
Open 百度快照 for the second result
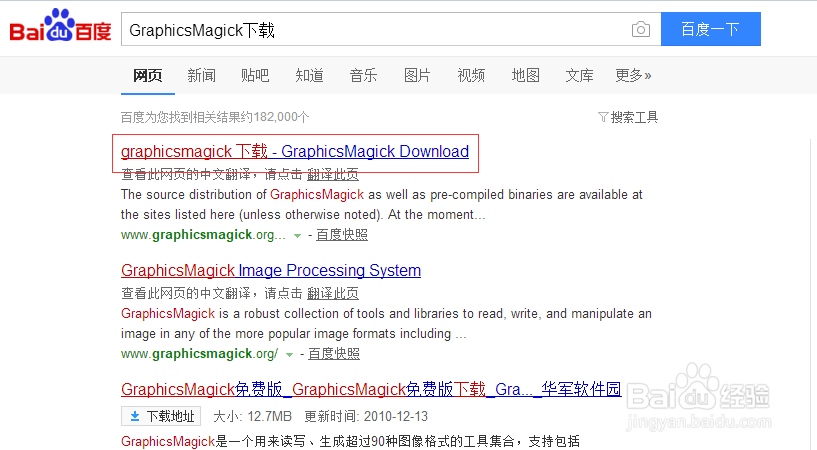(334, 354)
